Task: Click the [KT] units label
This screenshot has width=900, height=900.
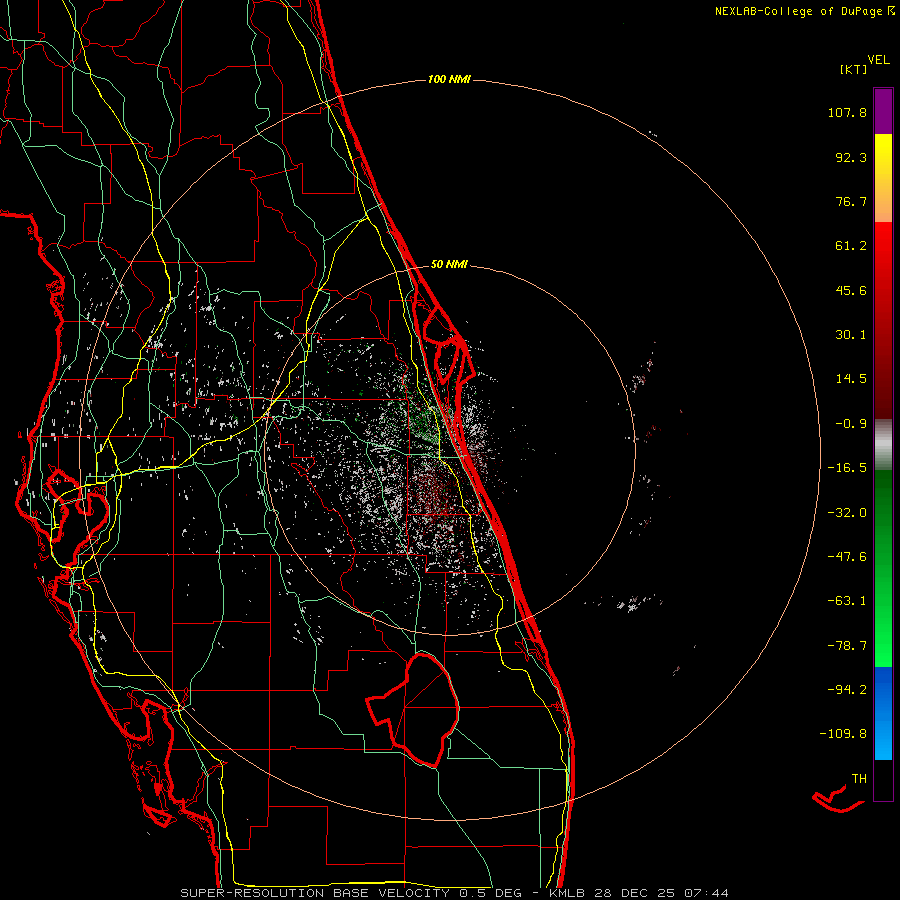Action: tap(853, 69)
